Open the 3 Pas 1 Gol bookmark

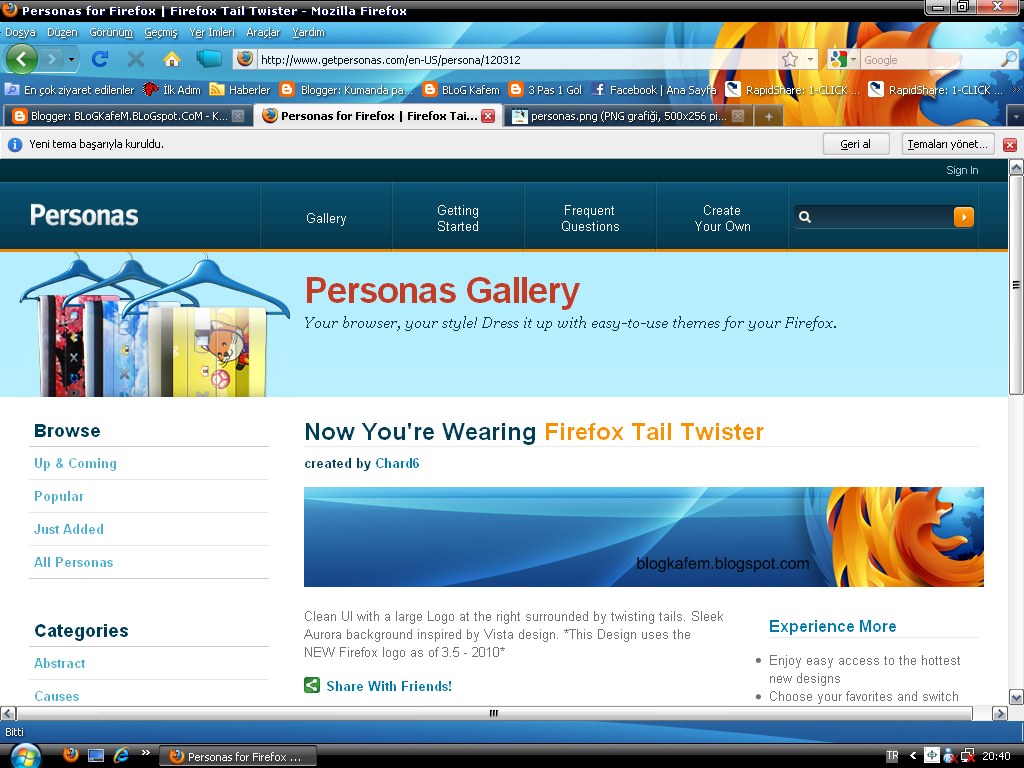click(x=545, y=89)
